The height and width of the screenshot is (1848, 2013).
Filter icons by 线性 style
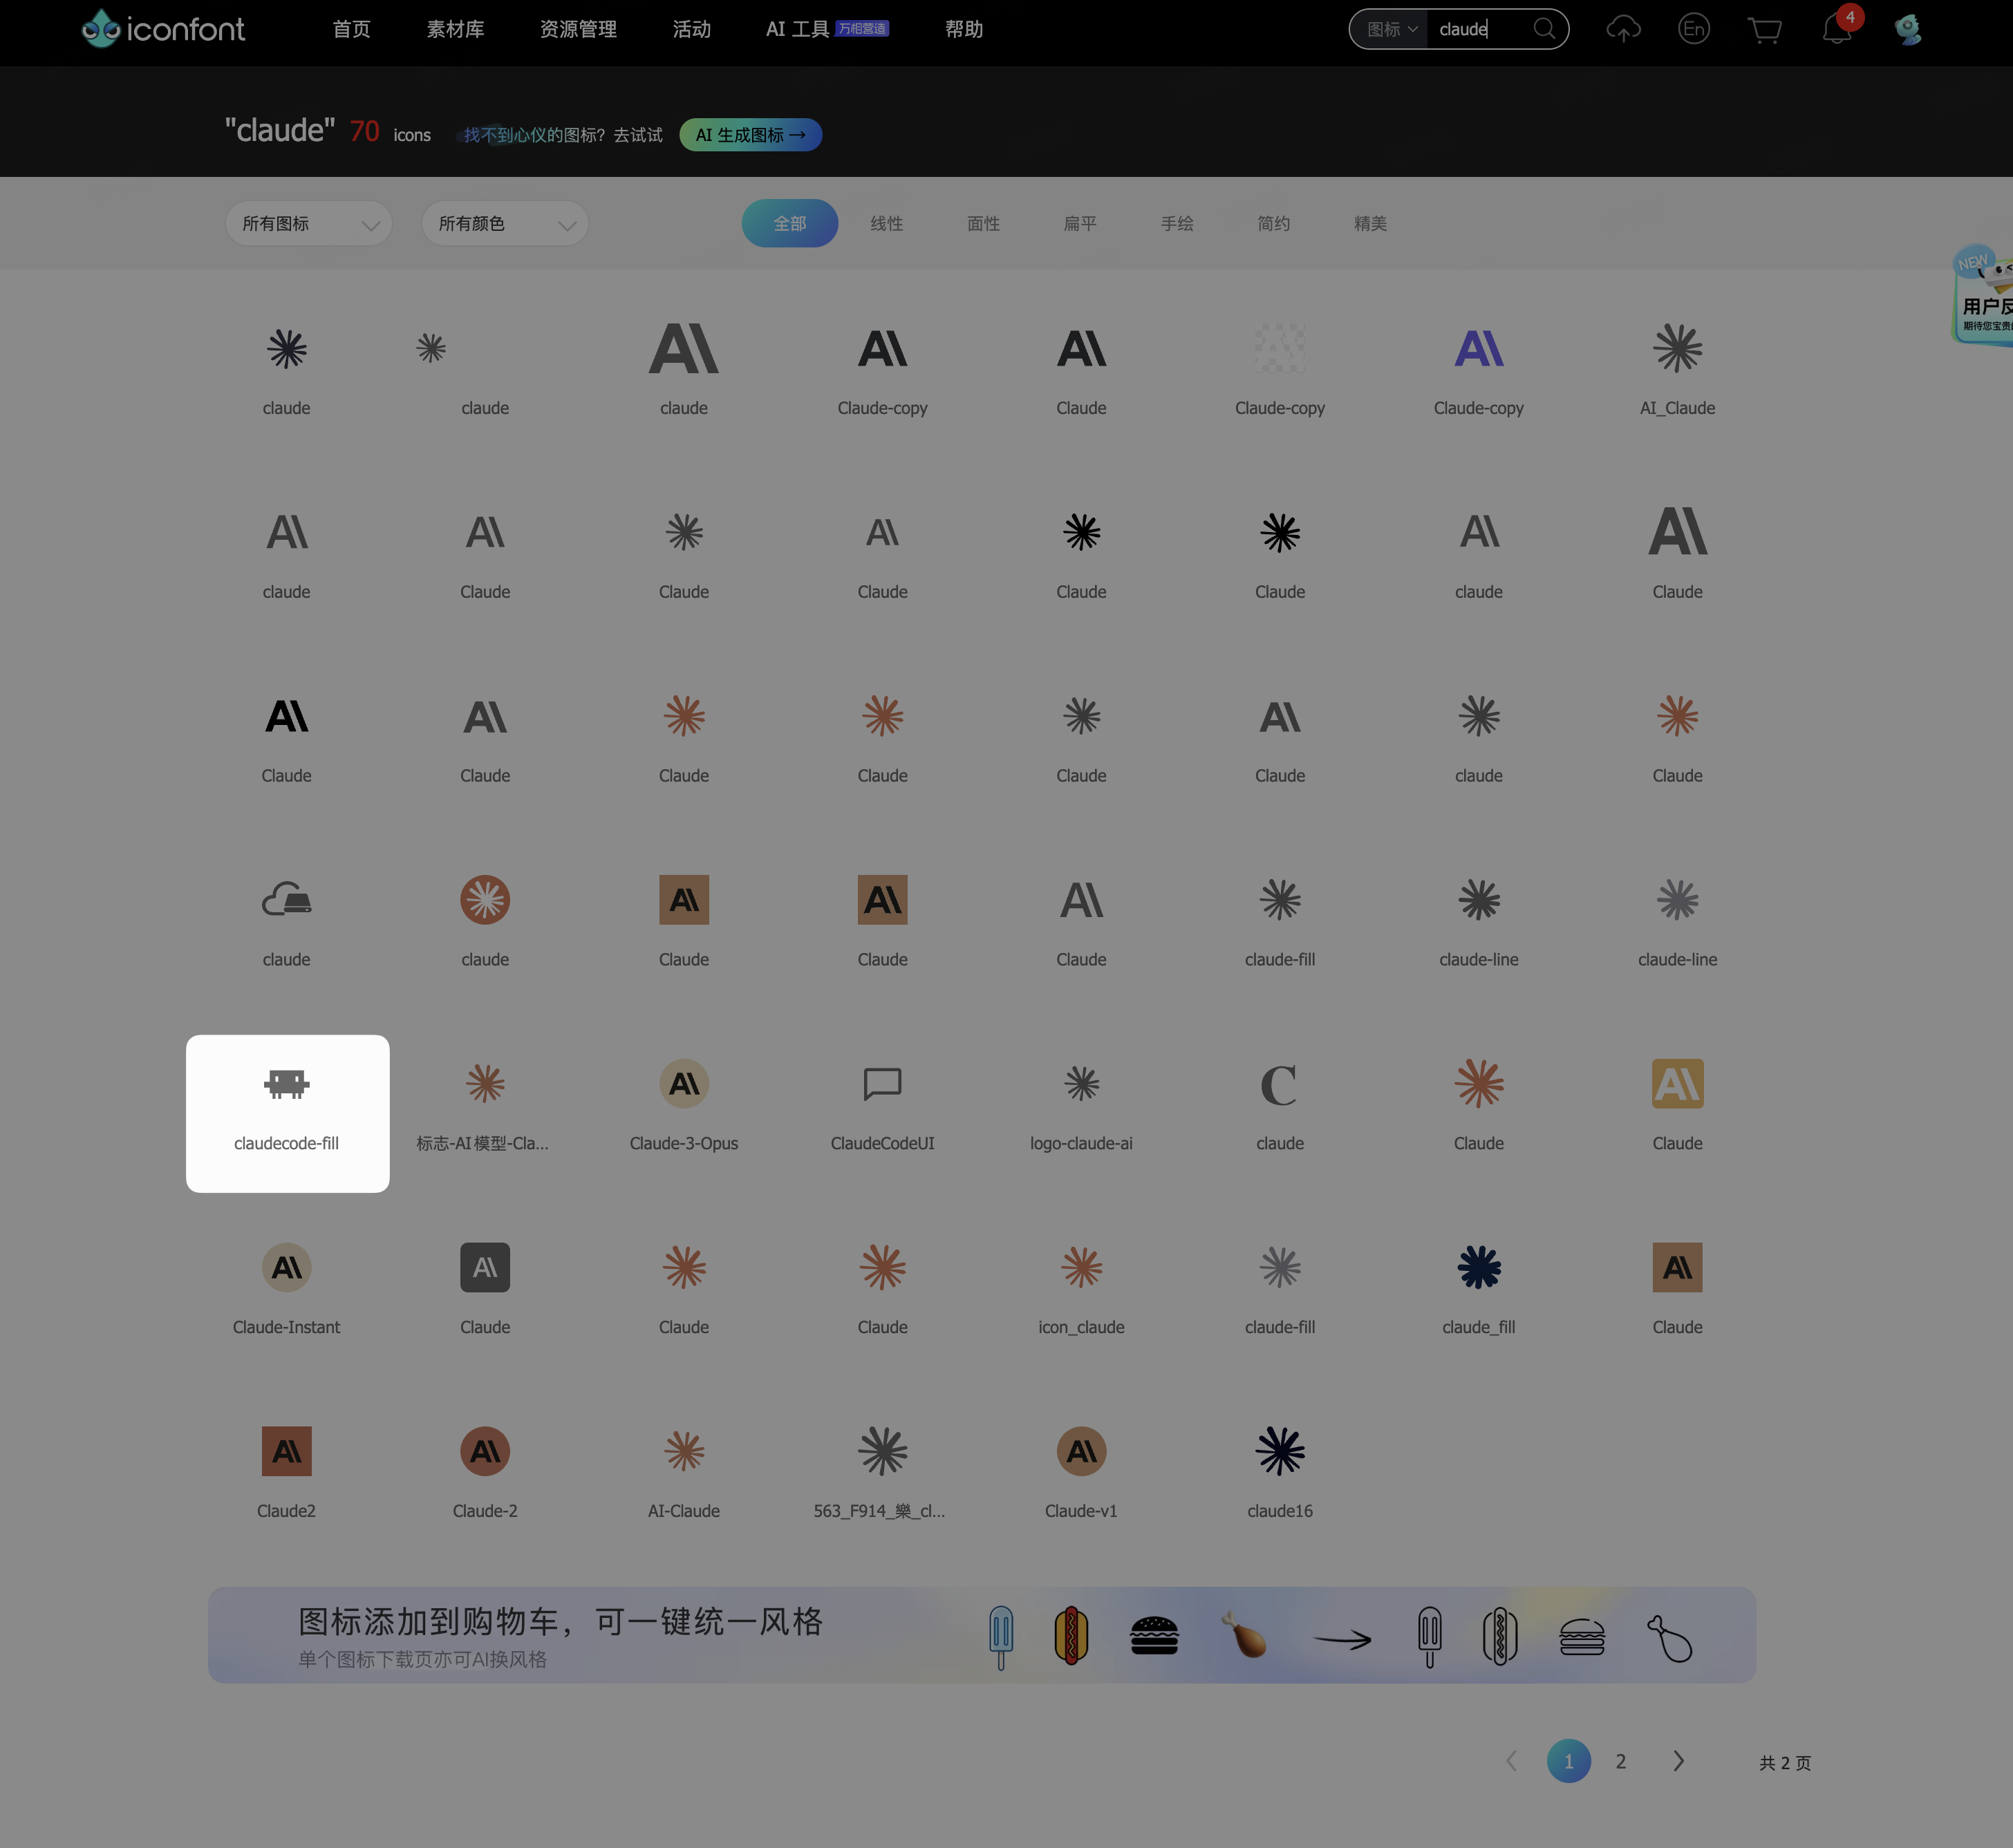tap(886, 223)
